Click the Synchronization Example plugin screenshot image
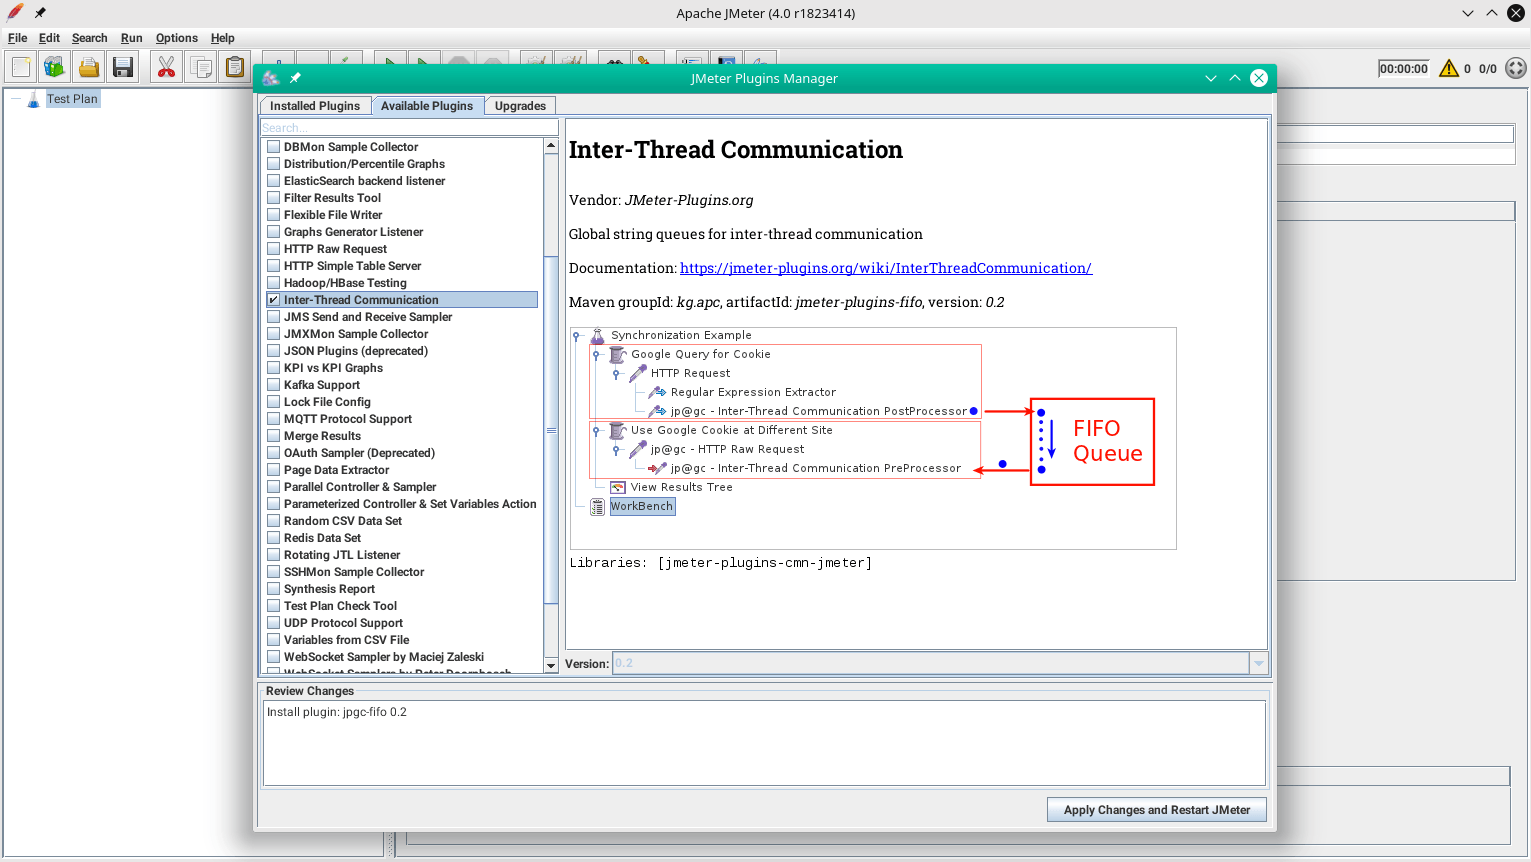The height and width of the screenshot is (862, 1531). tap(873, 438)
